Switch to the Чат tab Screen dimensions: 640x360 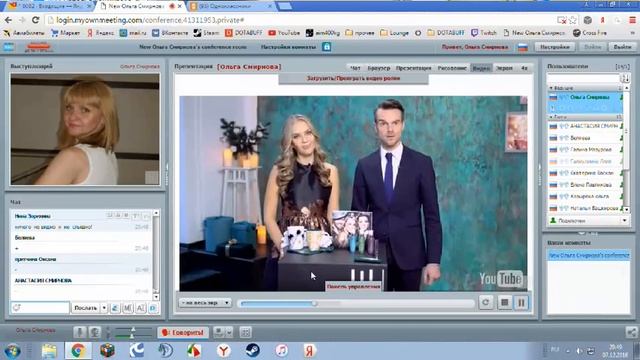[x=356, y=68]
